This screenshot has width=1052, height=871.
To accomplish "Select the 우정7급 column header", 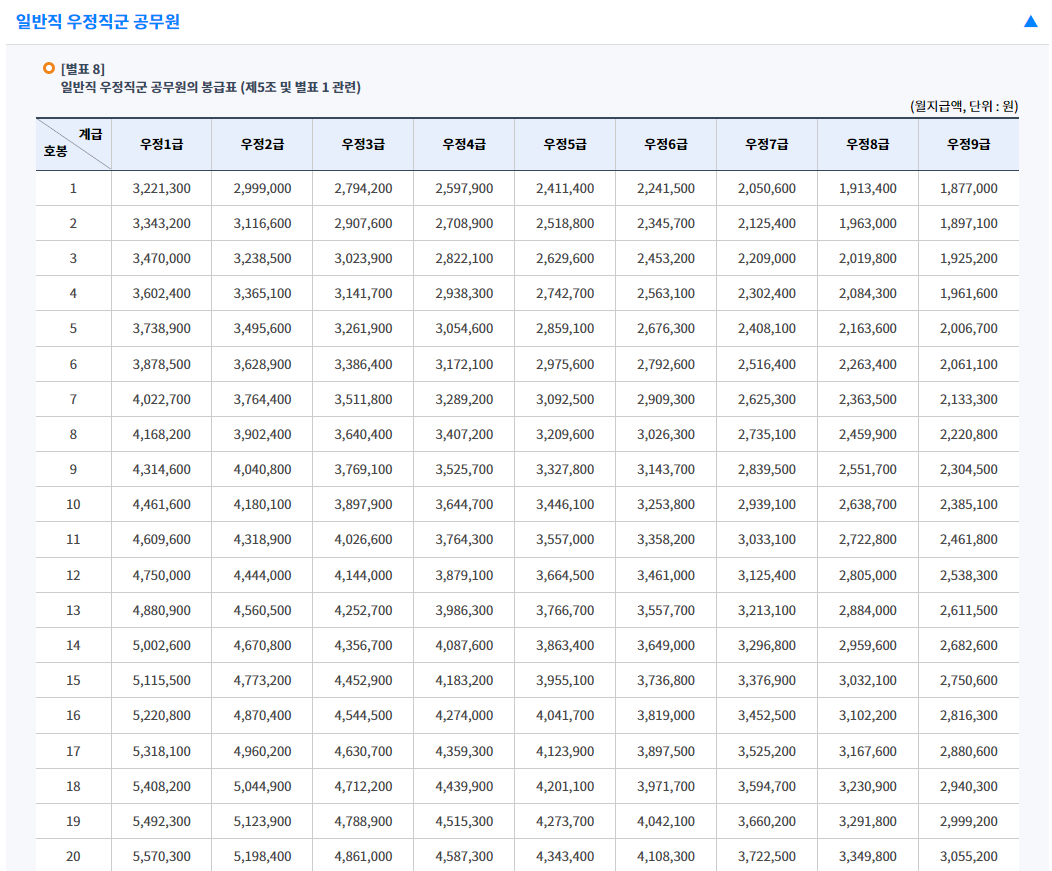I will pos(766,144).
